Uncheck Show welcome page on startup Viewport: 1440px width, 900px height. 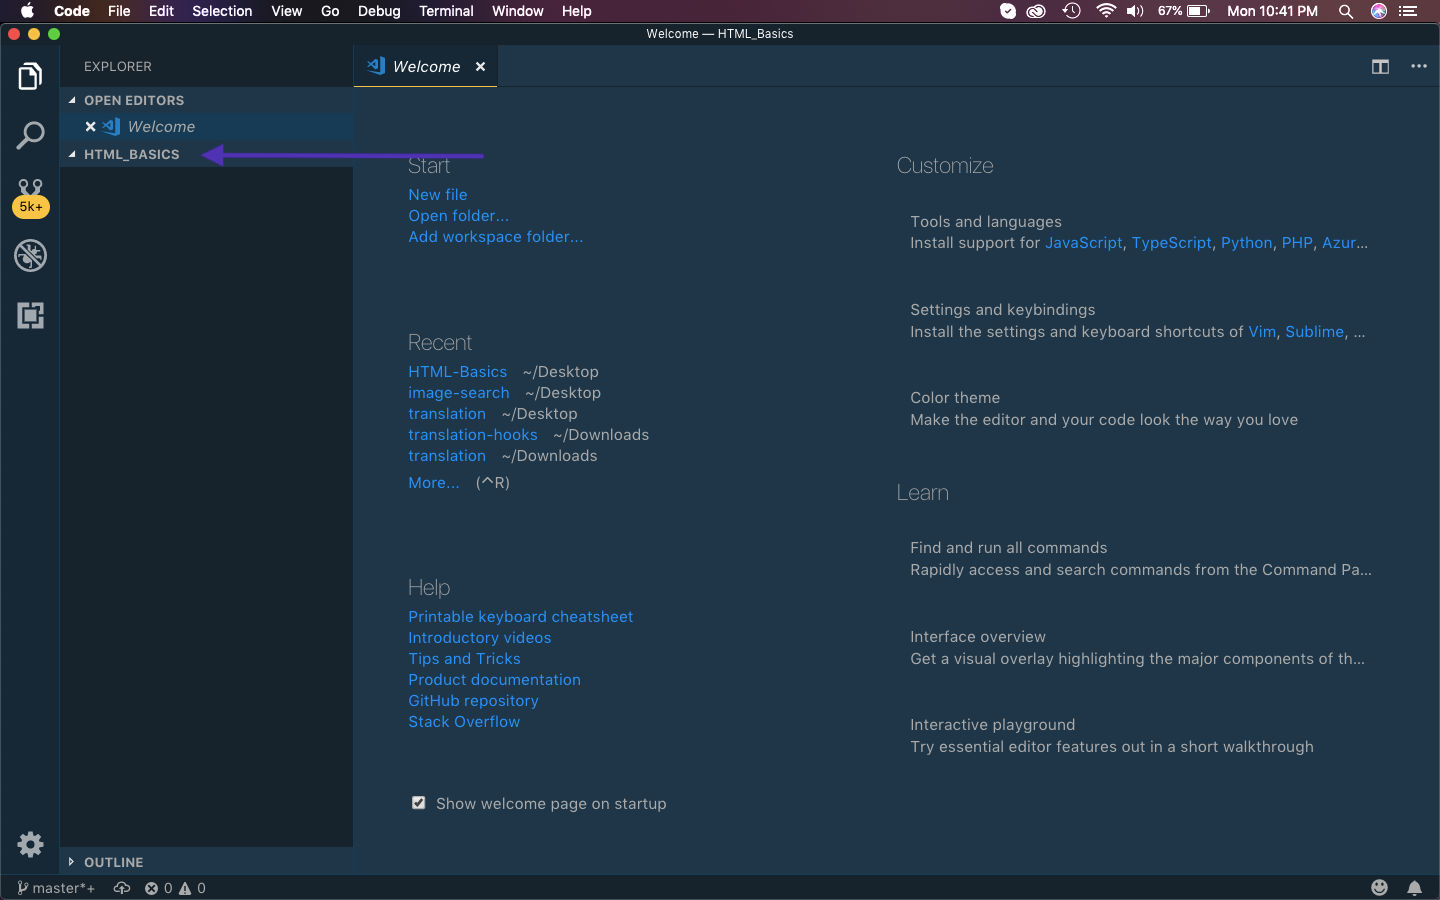pyautogui.click(x=419, y=803)
